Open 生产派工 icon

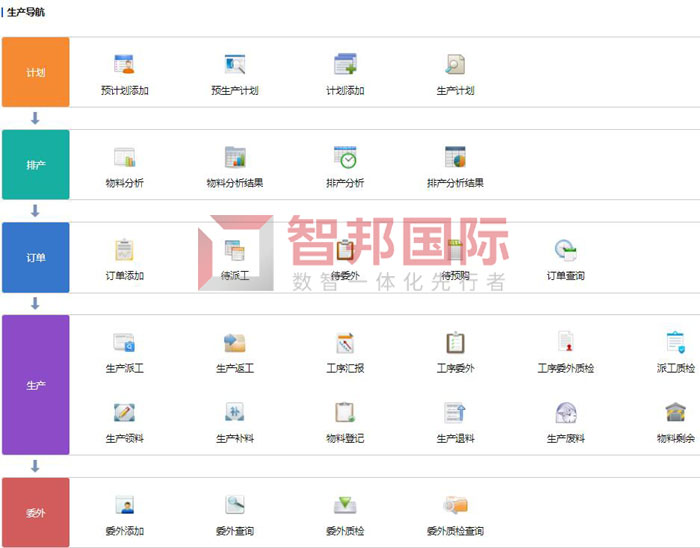[125, 344]
